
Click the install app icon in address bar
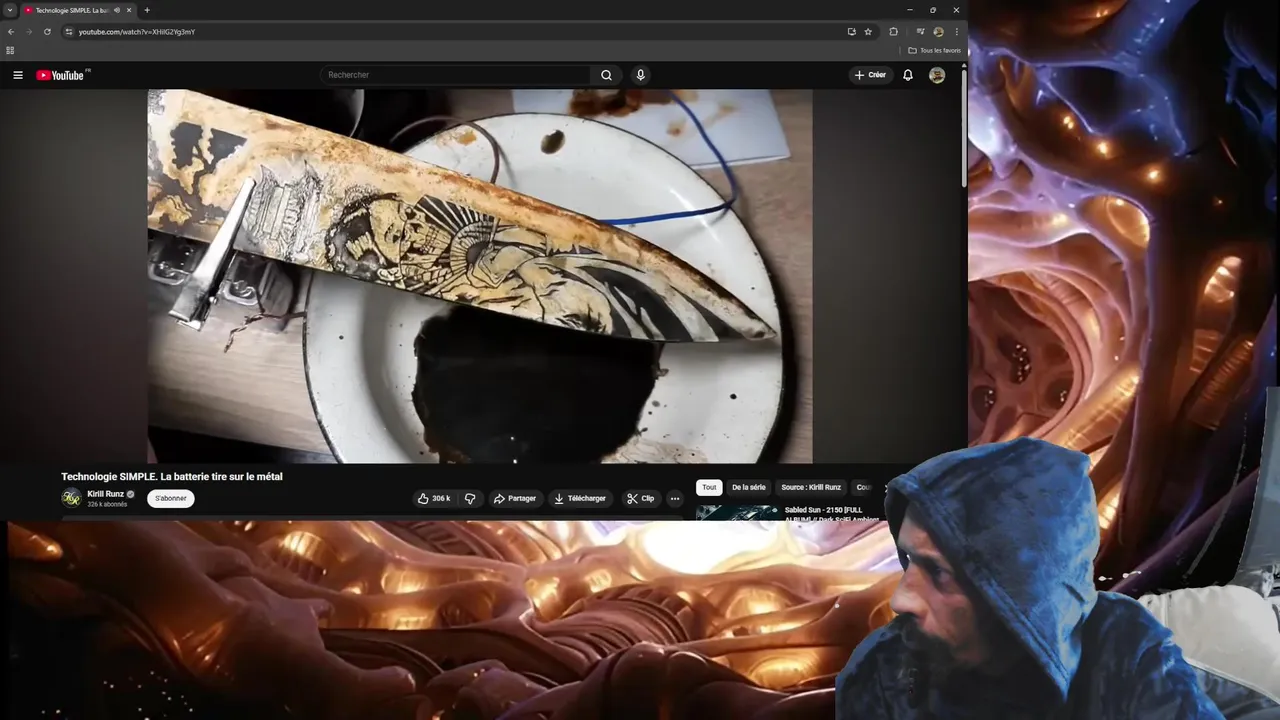(851, 32)
